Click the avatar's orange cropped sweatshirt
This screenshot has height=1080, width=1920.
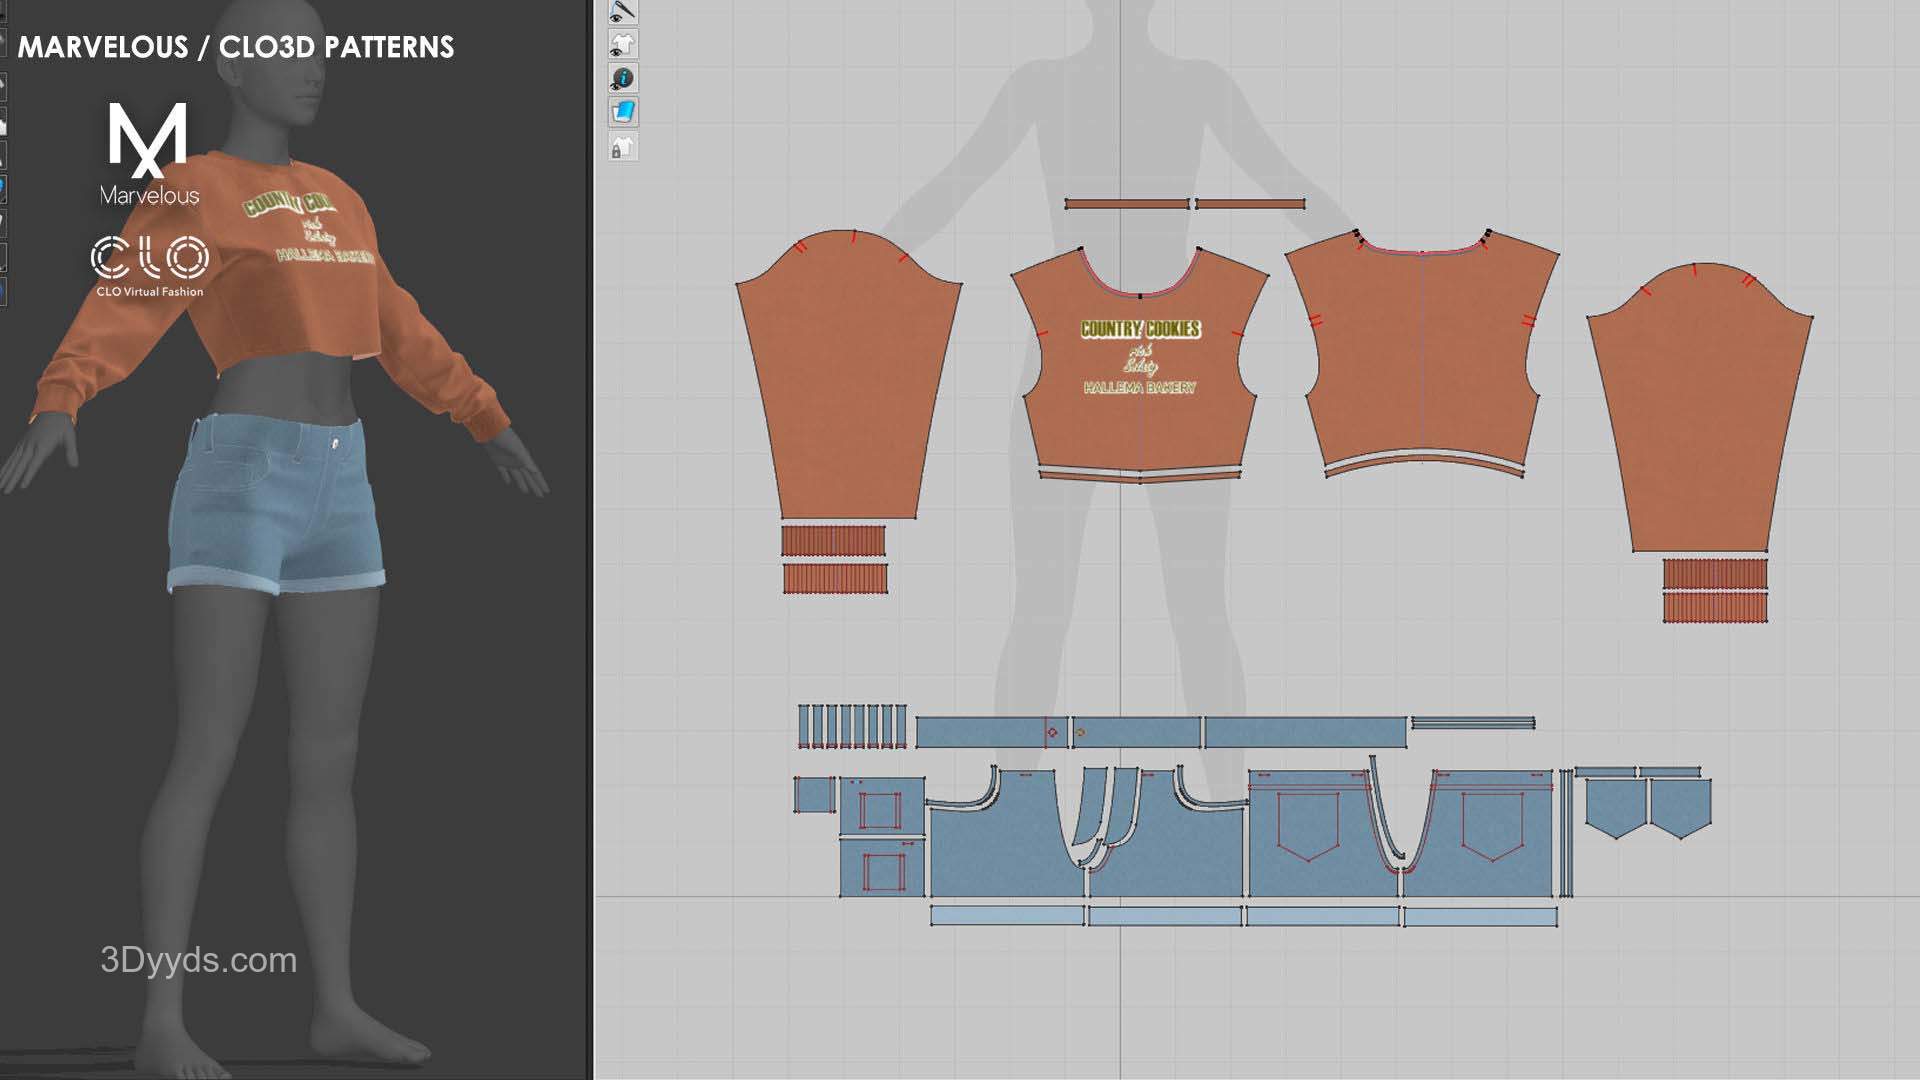pos(300,300)
